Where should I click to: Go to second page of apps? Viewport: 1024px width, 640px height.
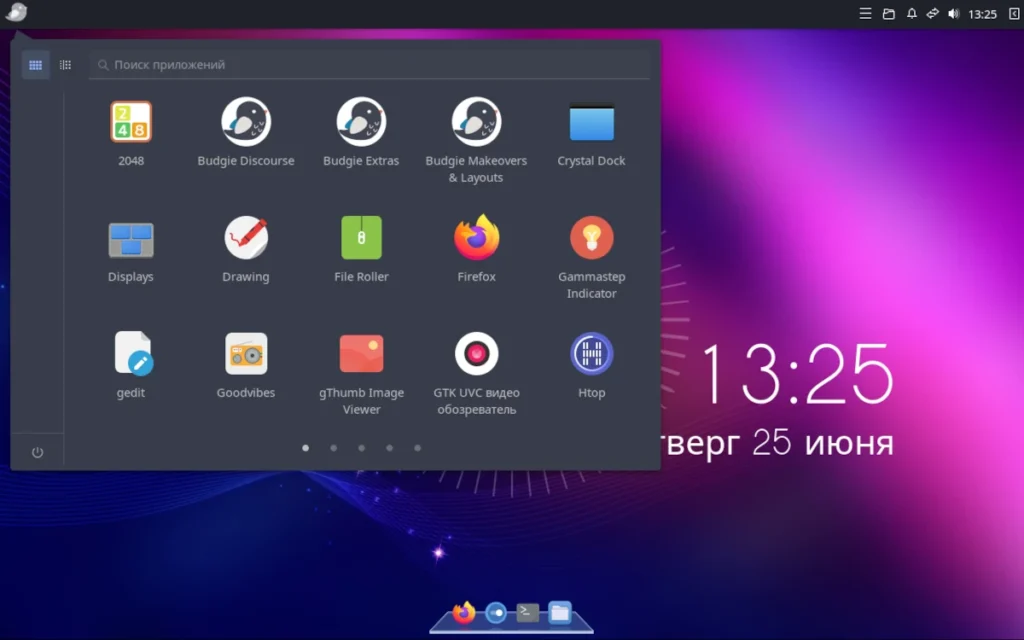[x=334, y=448]
